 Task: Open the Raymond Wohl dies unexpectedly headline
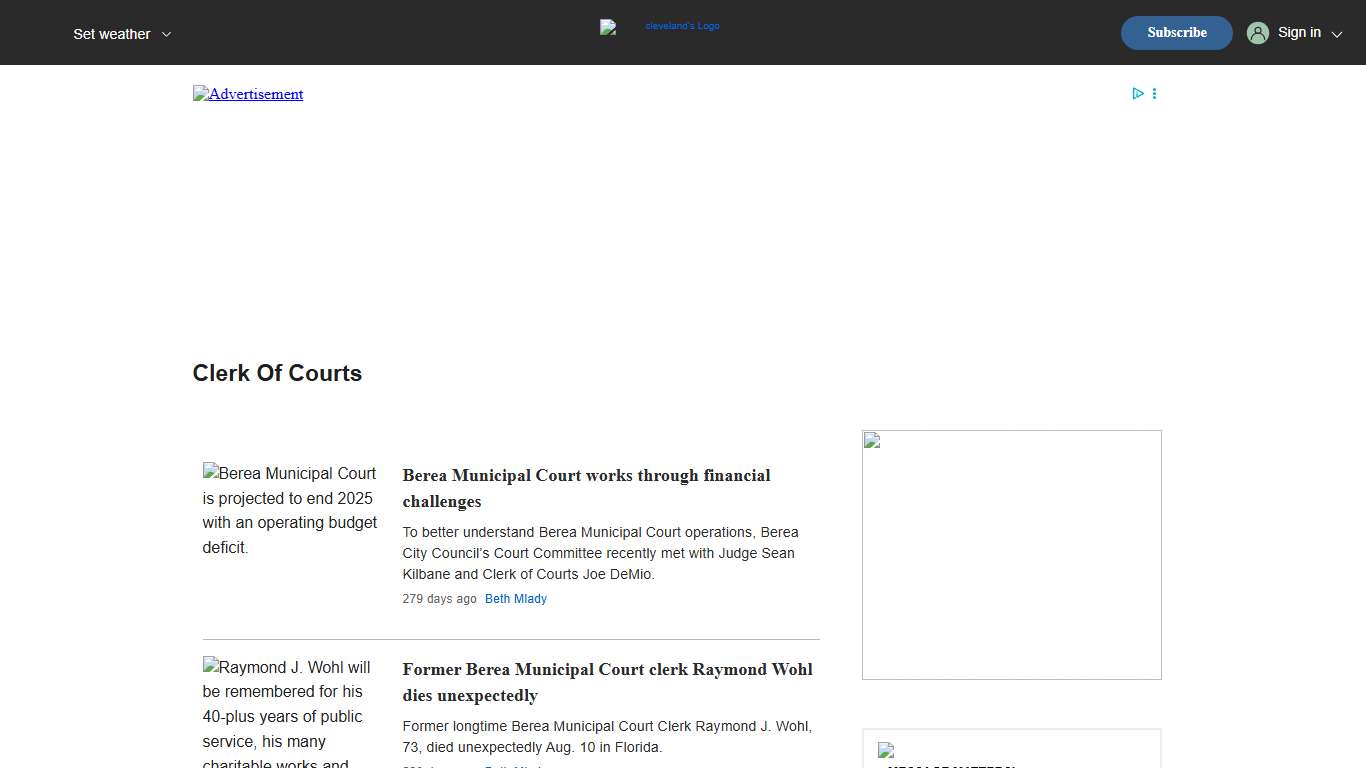click(607, 682)
